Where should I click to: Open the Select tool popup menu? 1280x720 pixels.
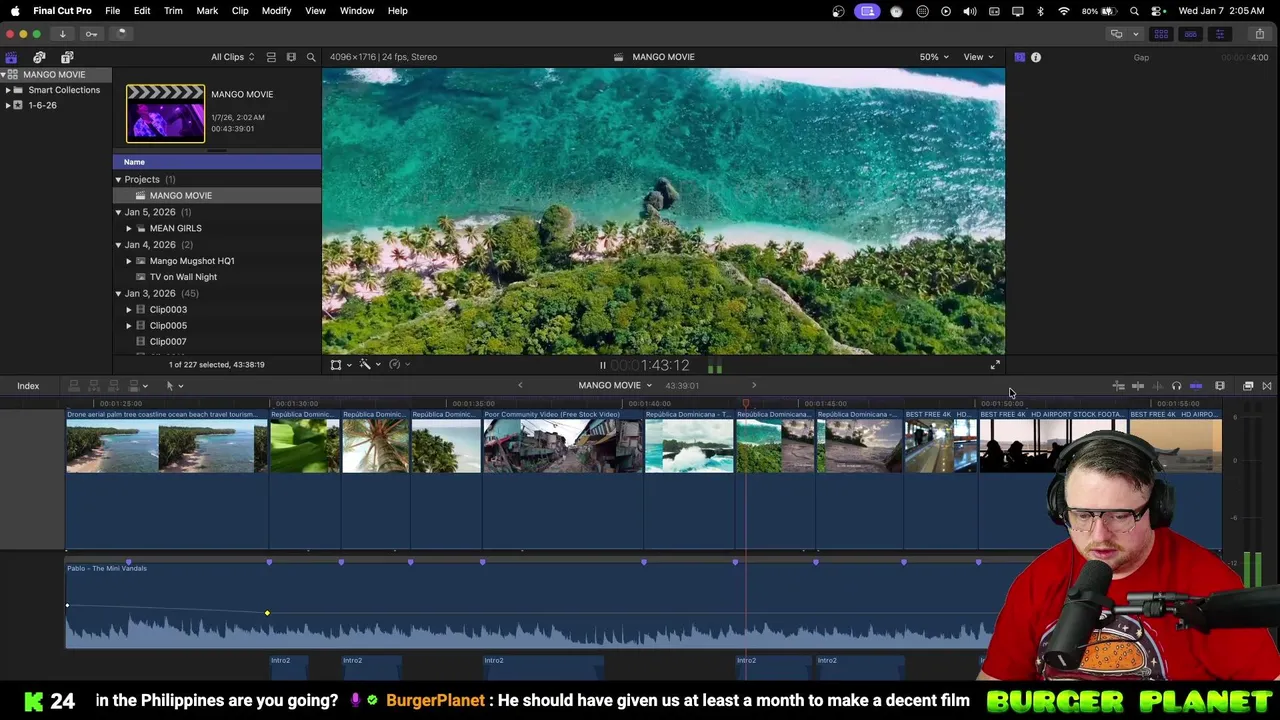pos(174,386)
